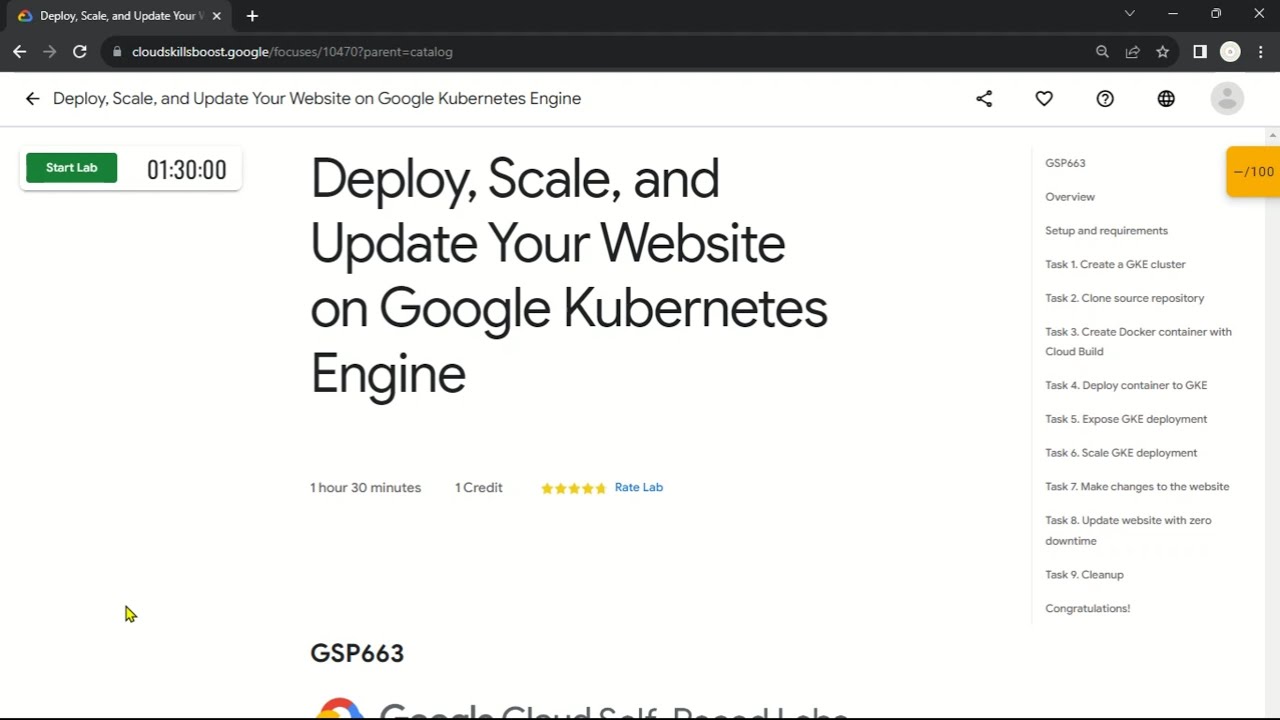Open the zoom magnifier icon in address bar

[1102, 52]
